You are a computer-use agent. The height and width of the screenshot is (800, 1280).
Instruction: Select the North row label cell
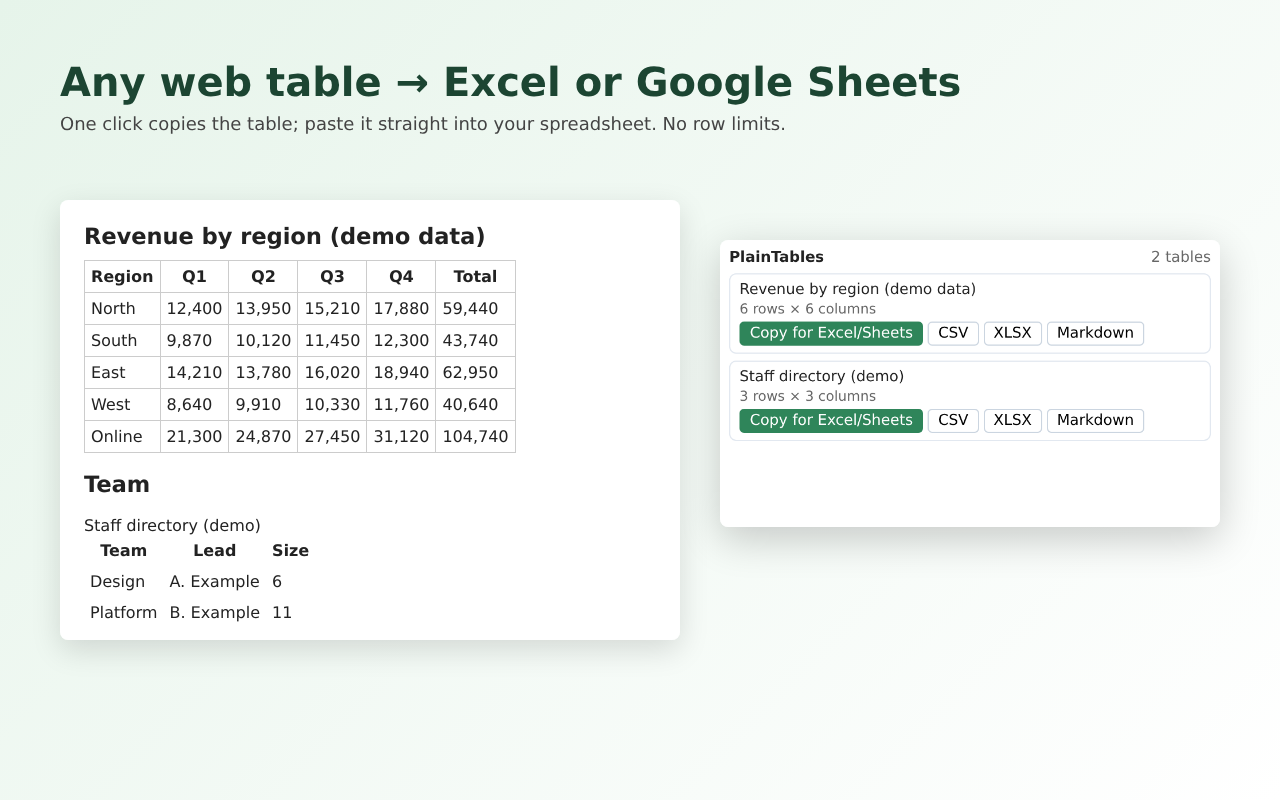[122, 309]
